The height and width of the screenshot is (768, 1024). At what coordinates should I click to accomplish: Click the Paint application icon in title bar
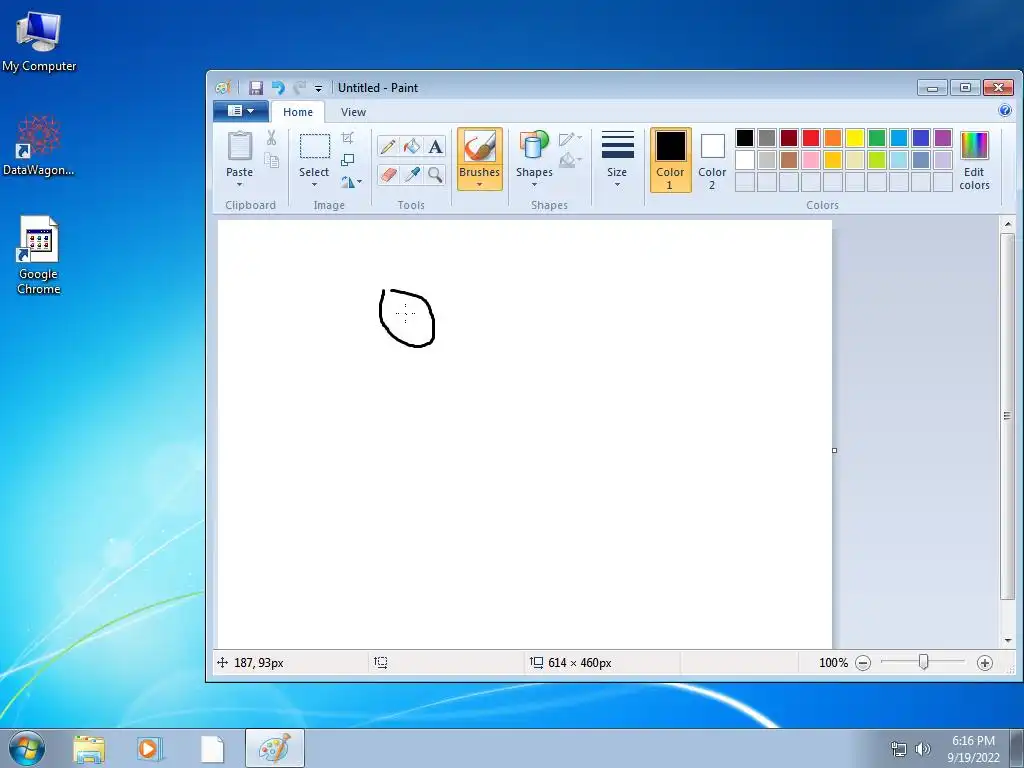coord(223,88)
